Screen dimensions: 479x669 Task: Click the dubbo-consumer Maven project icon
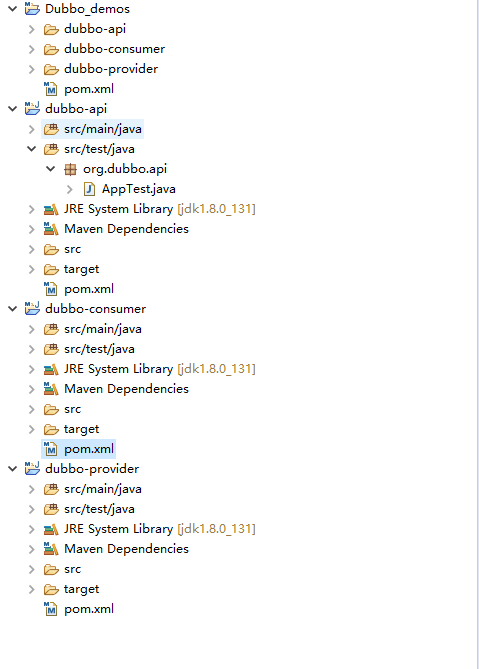coord(32,308)
